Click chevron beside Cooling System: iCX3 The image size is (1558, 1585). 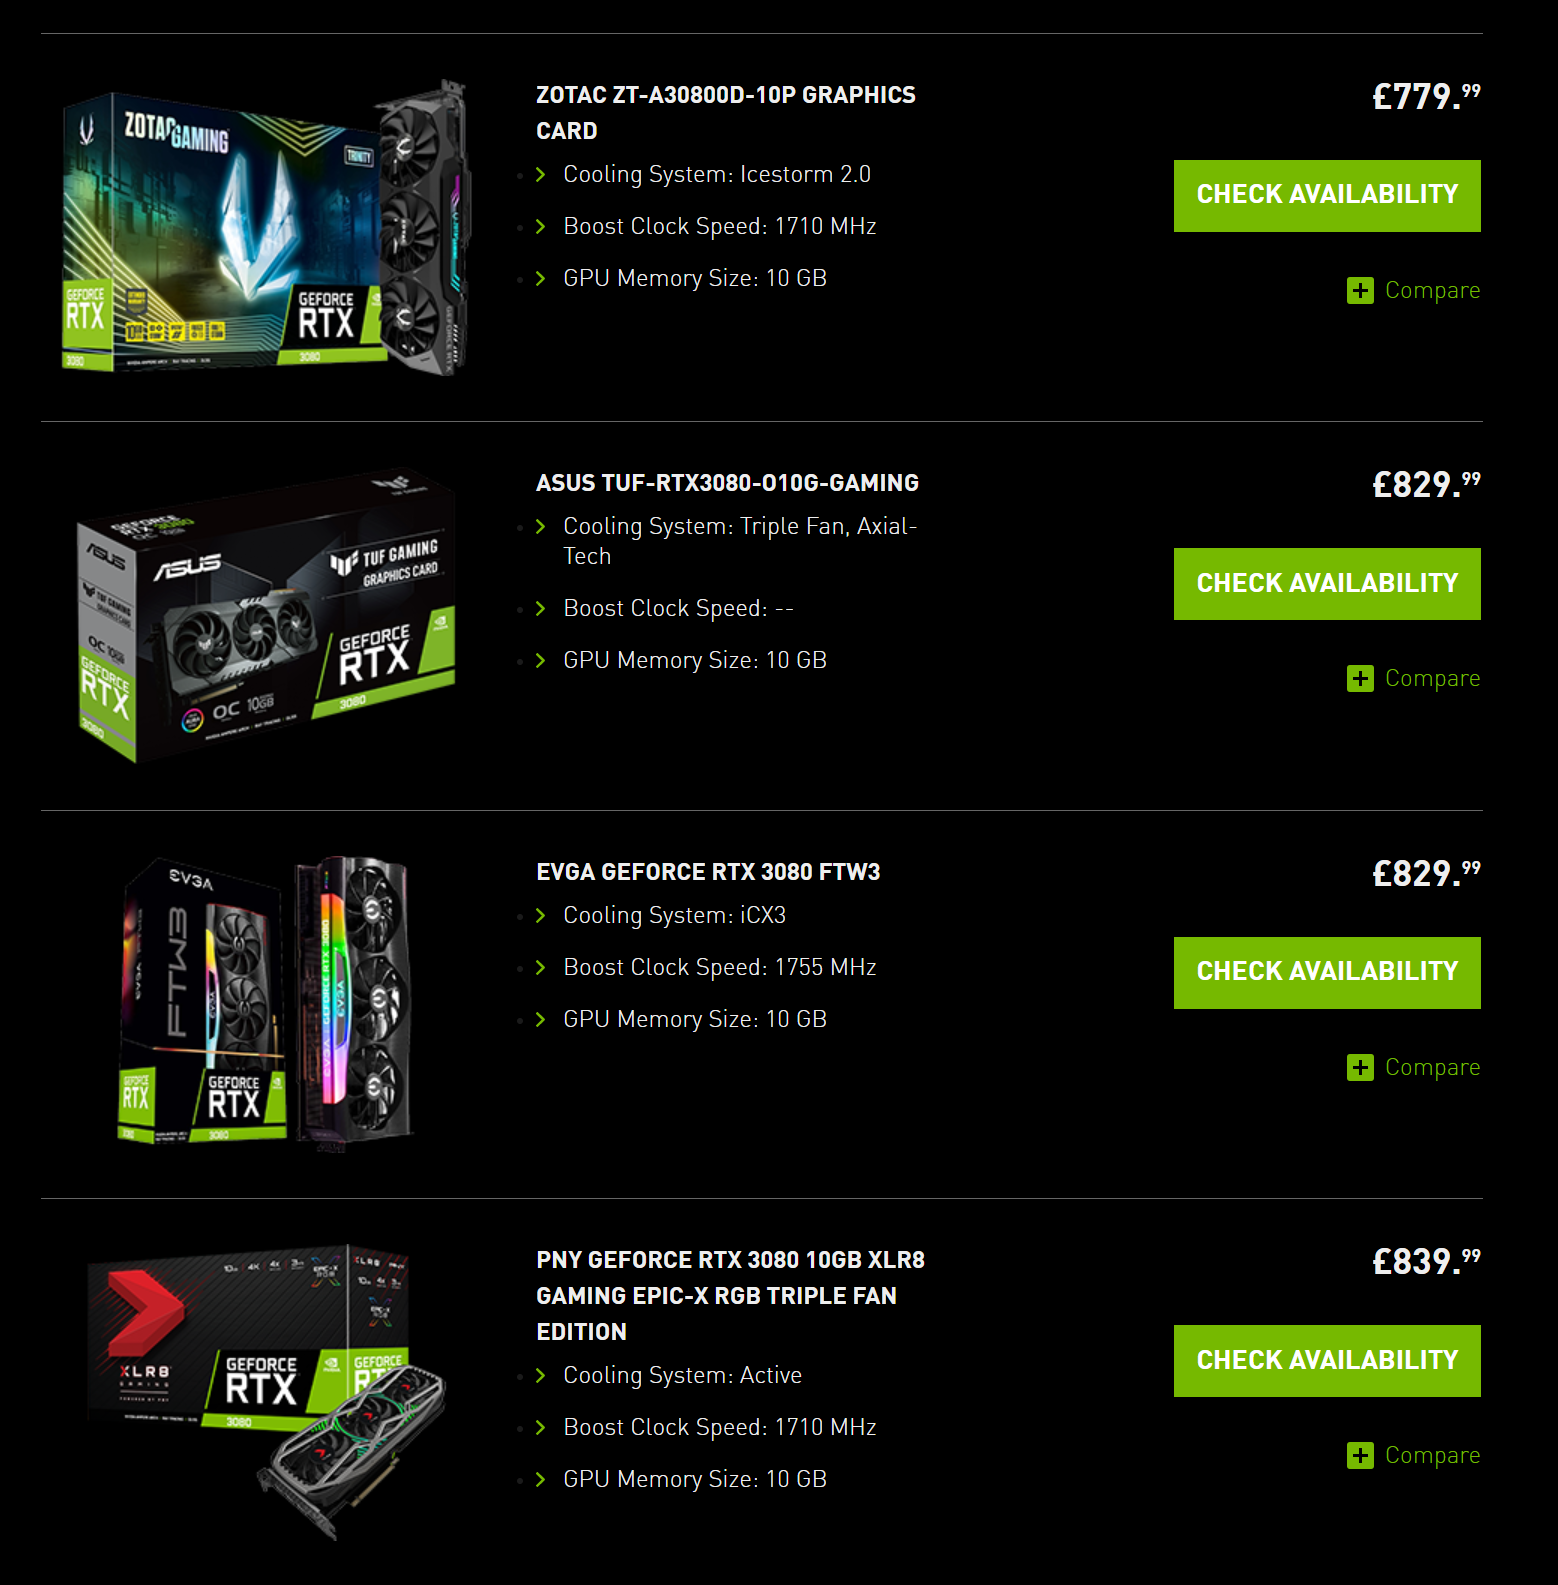541,915
